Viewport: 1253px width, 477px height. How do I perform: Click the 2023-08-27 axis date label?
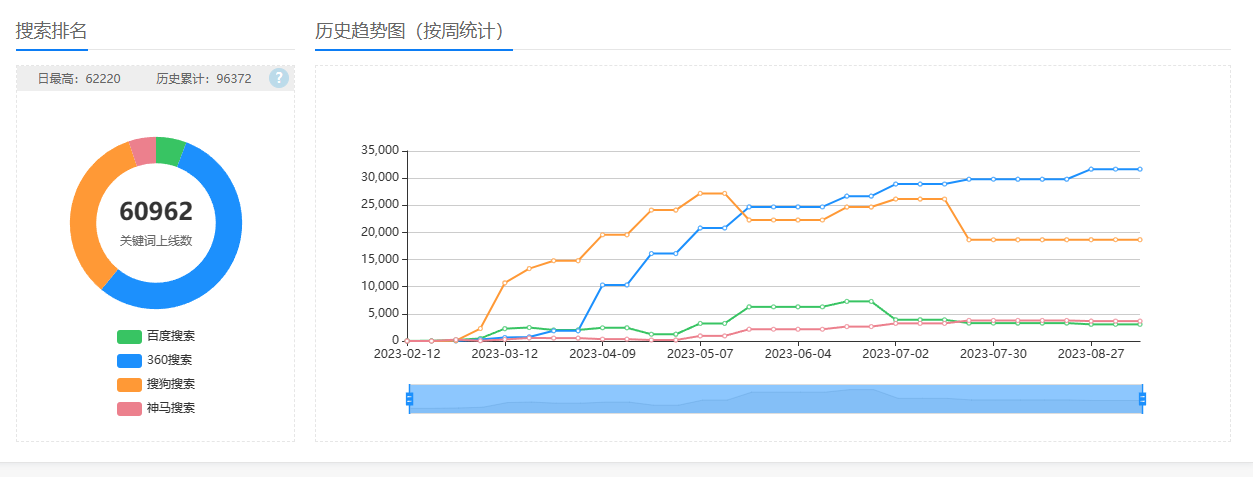tap(1091, 353)
